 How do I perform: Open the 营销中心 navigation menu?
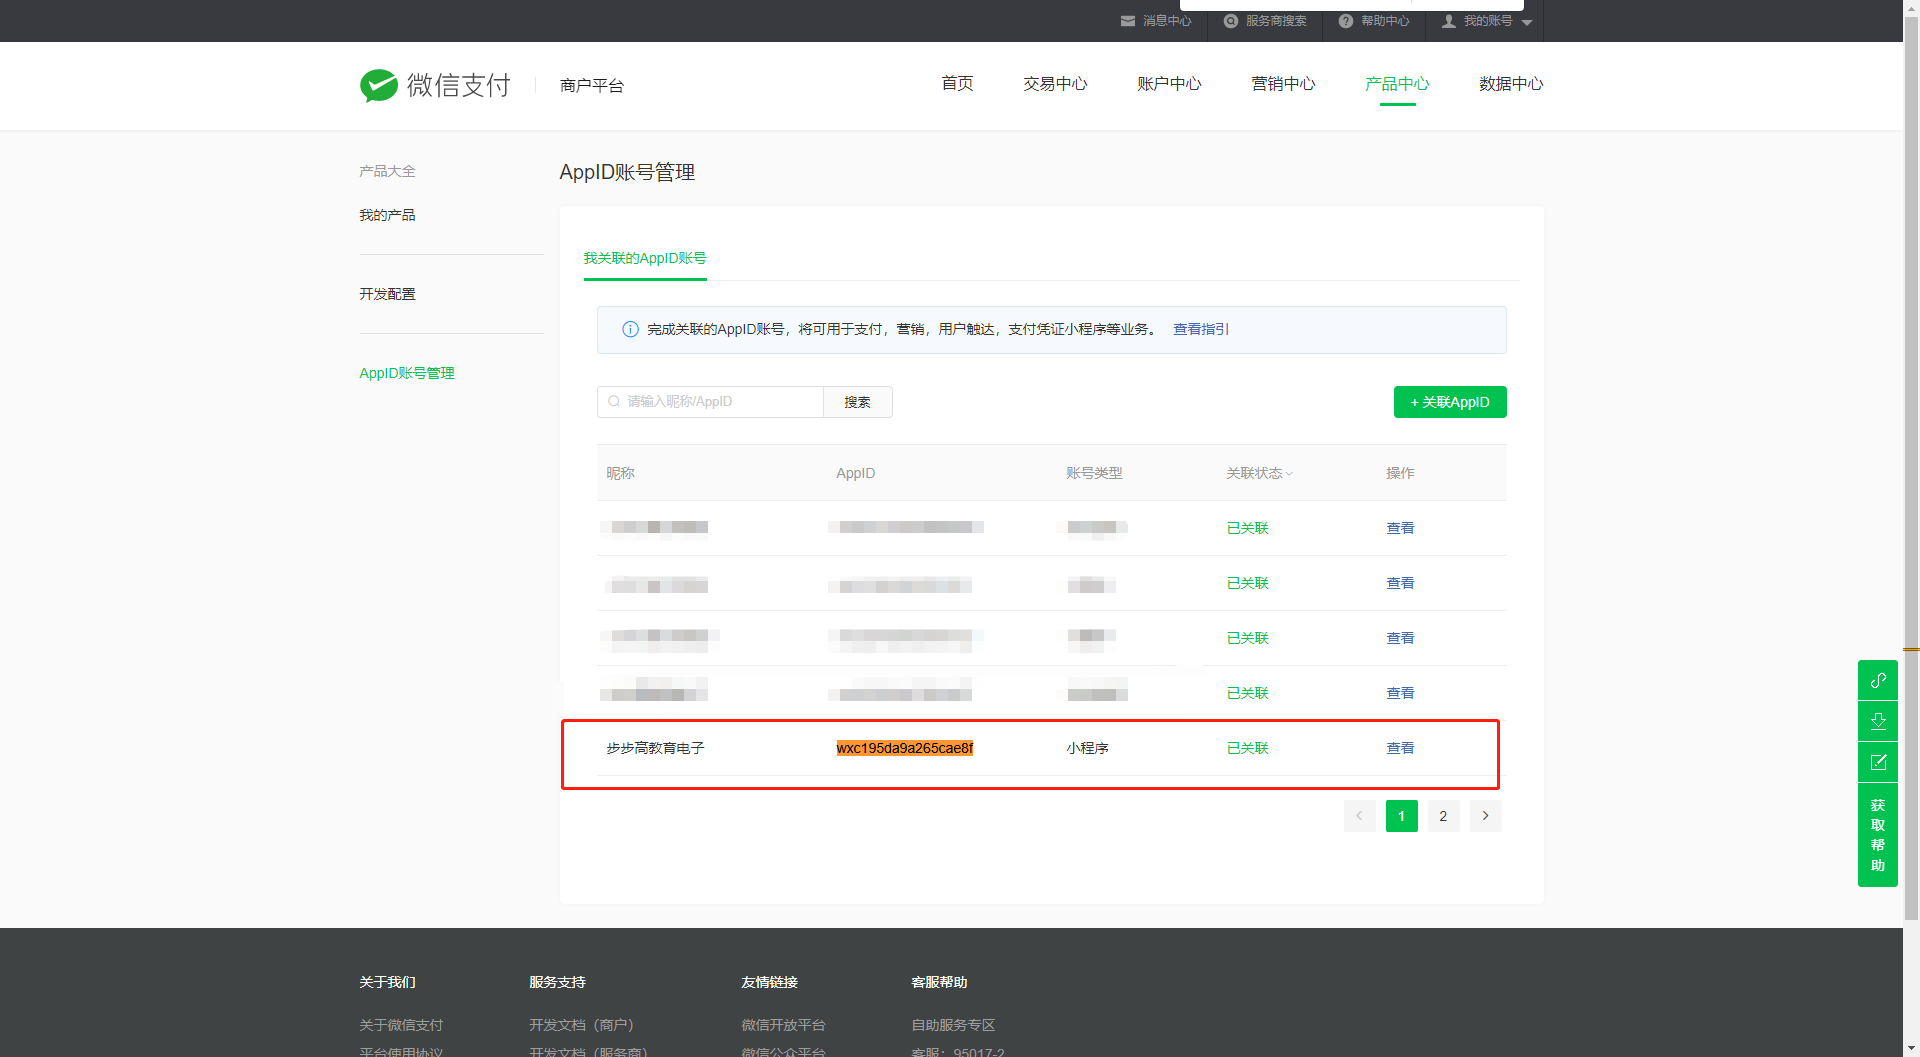coord(1283,84)
